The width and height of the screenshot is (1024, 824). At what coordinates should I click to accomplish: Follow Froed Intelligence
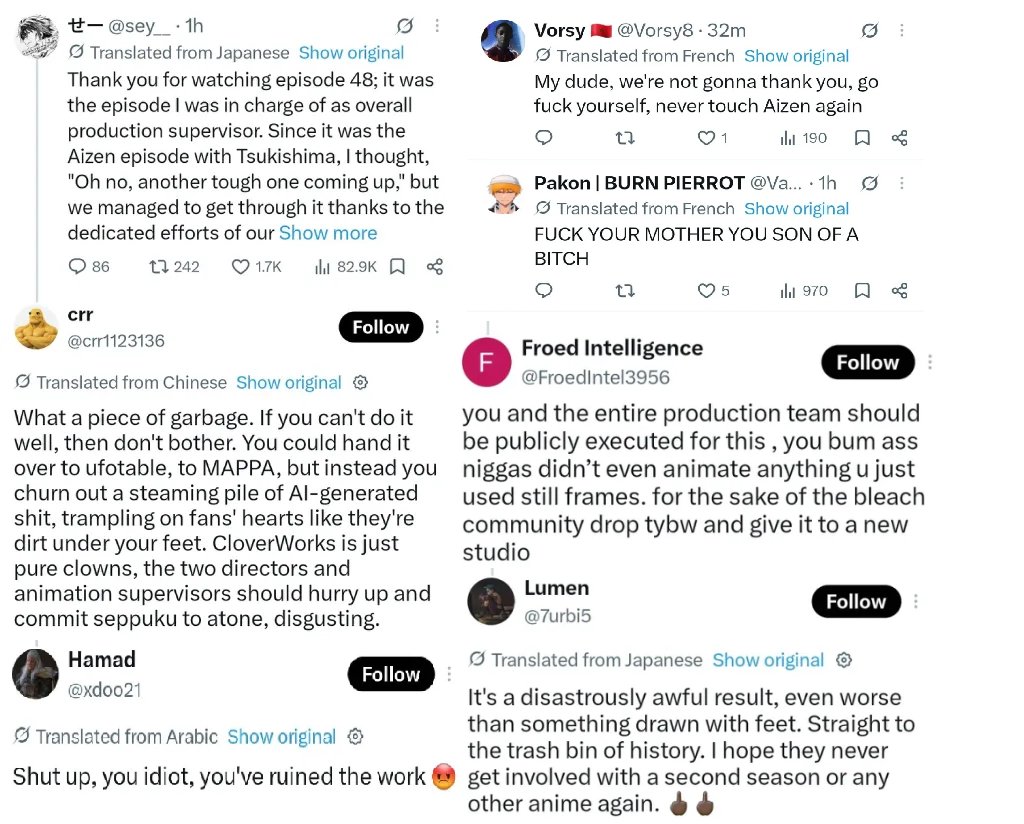coord(867,362)
